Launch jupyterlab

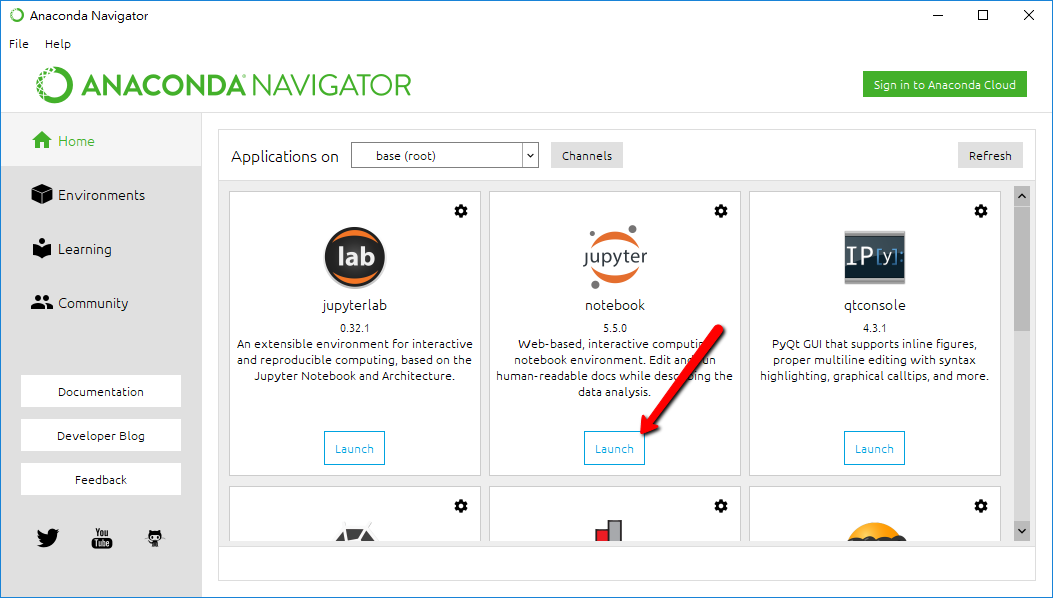coord(355,448)
